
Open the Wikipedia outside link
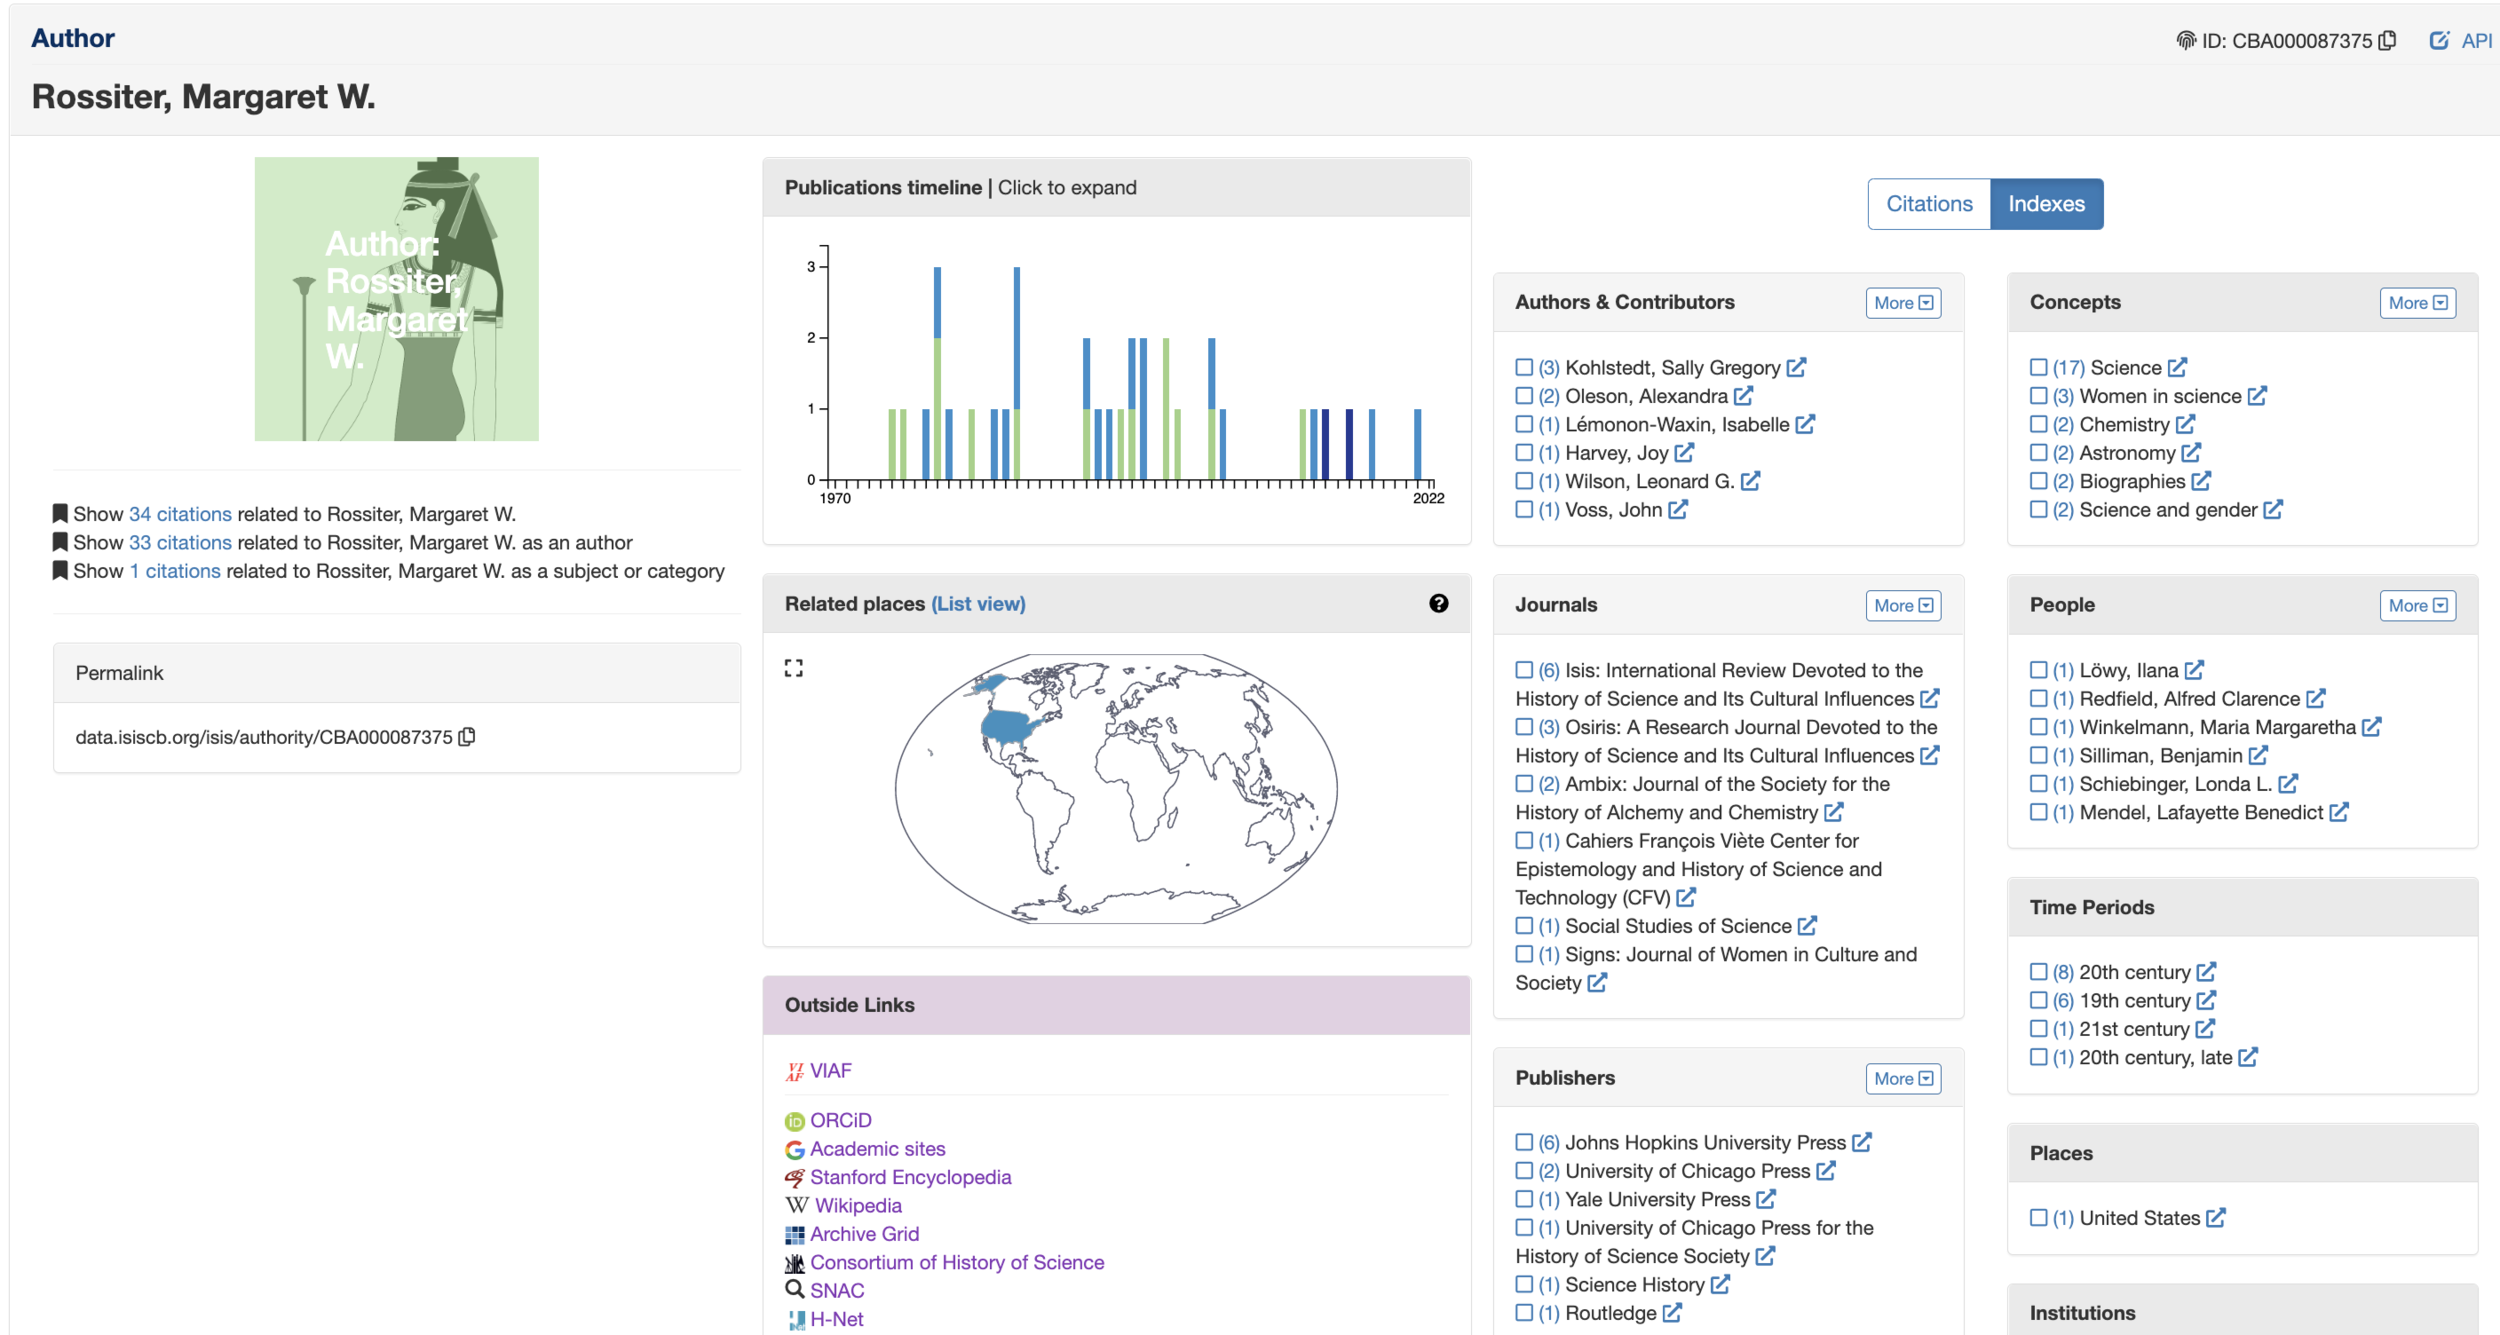pyautogui.click(x=857, y=1206)
